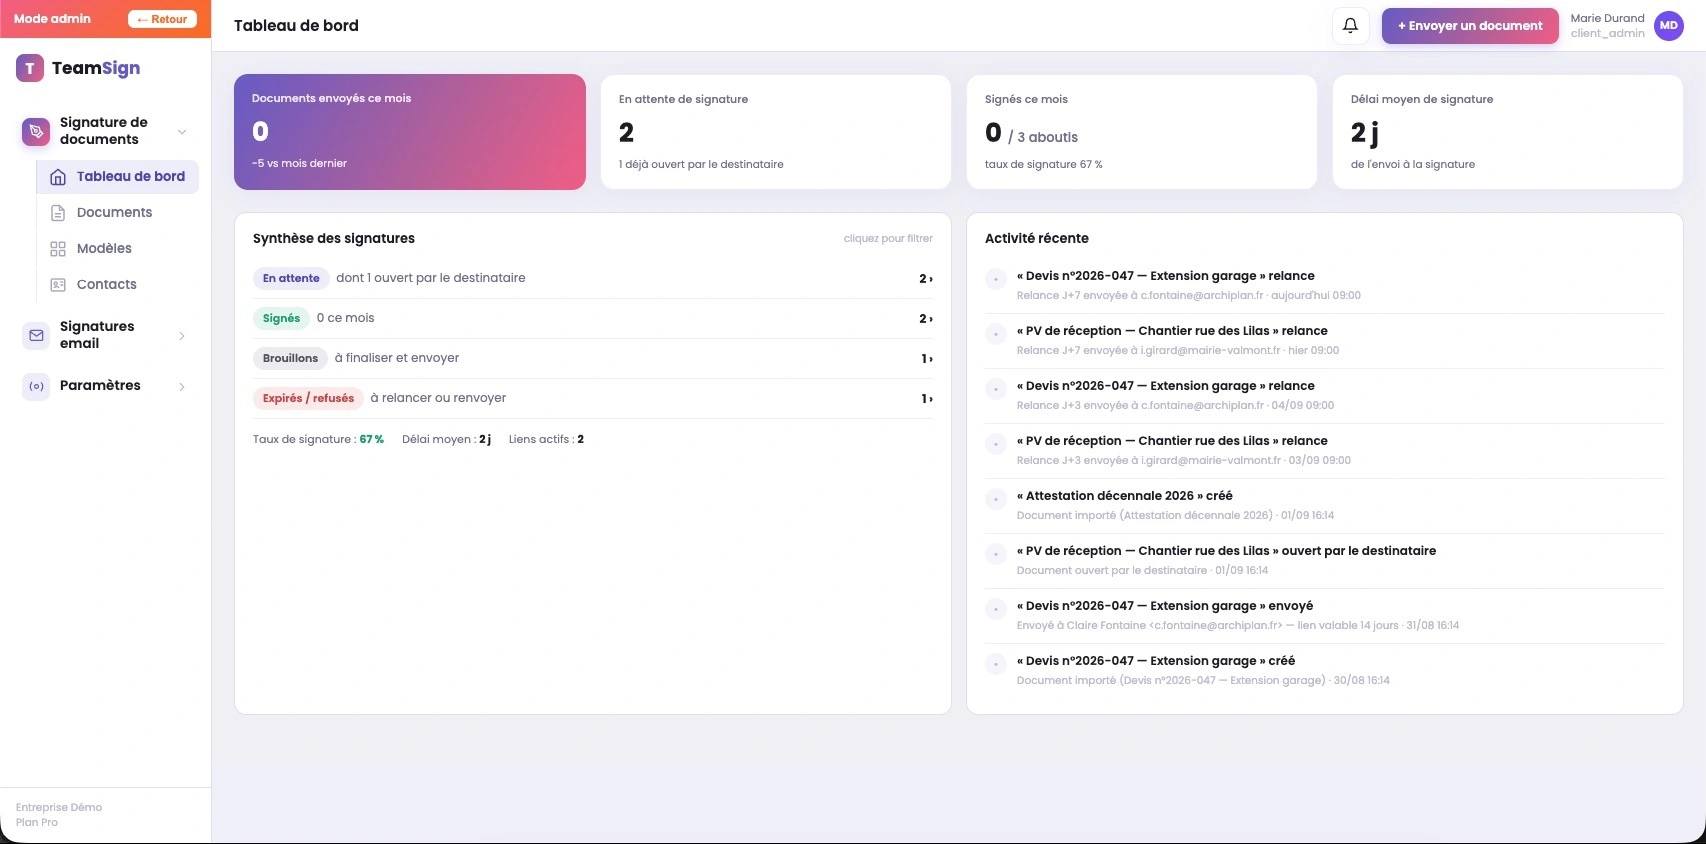
Task: Open PV de réception relance from hier 09:00
Action: 1324,341
